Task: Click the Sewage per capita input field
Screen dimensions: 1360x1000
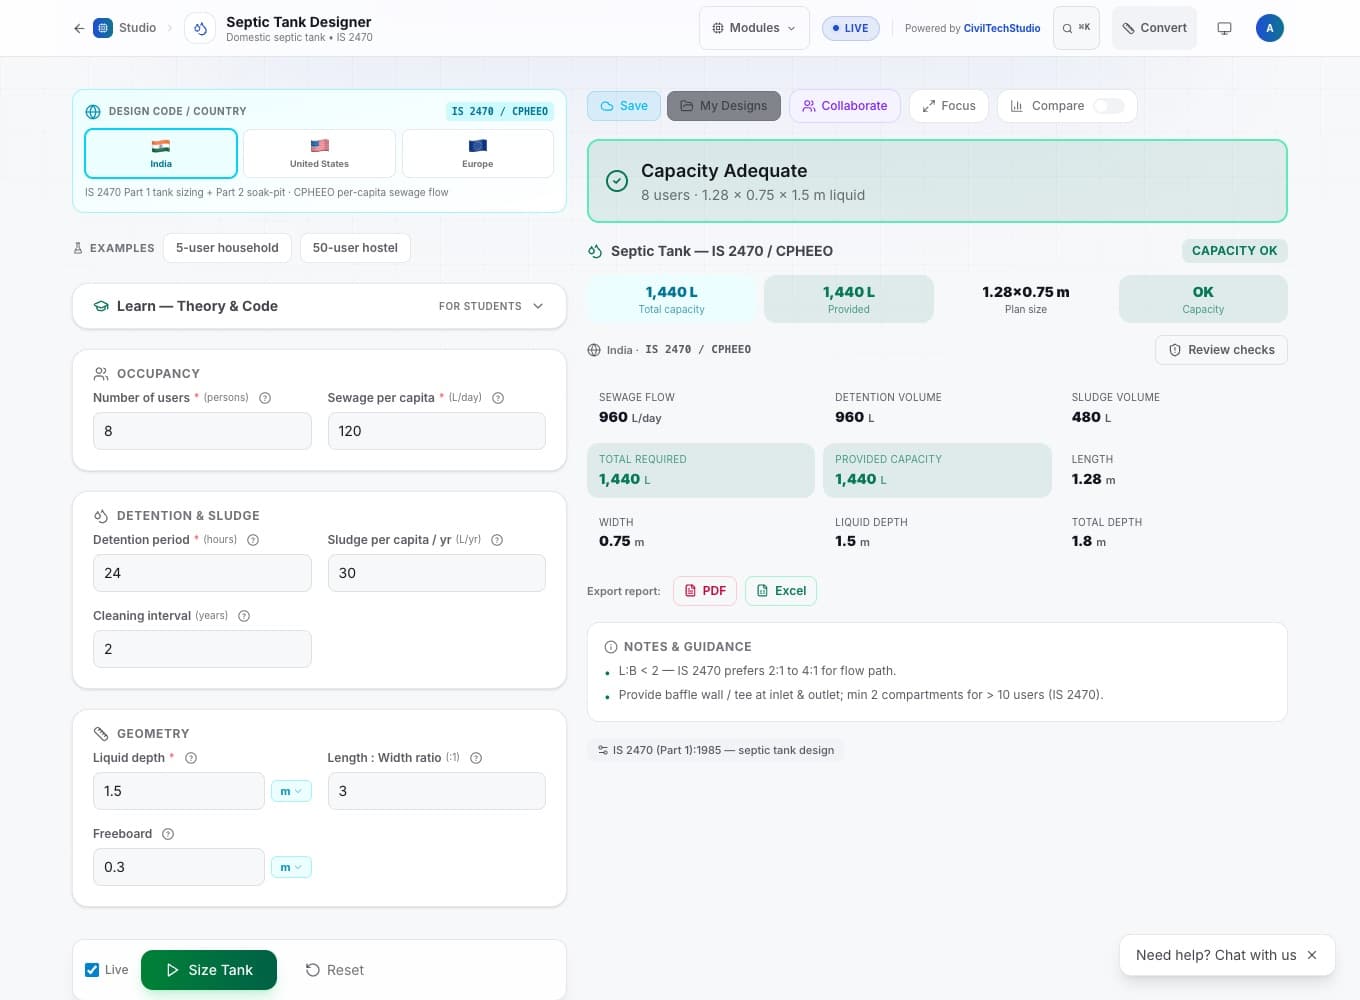Action: 437,431
